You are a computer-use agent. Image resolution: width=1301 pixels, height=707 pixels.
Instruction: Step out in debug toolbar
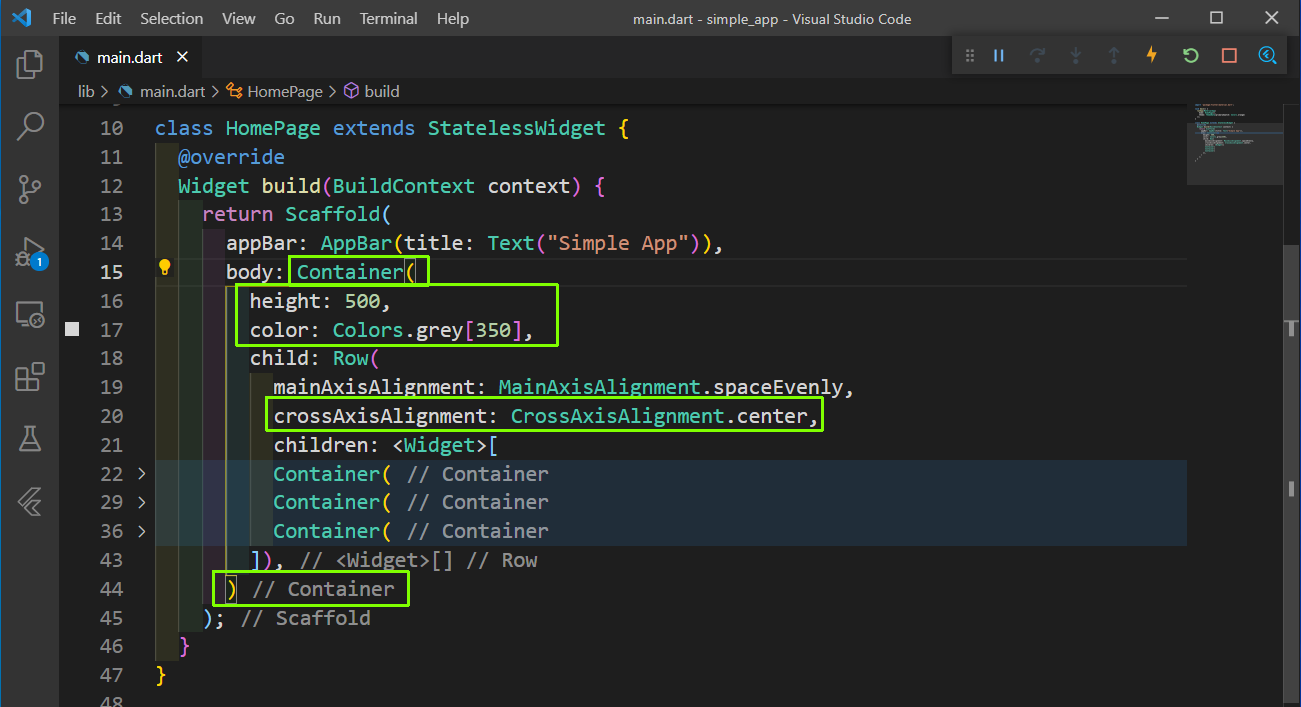(x=1114, y=56)
